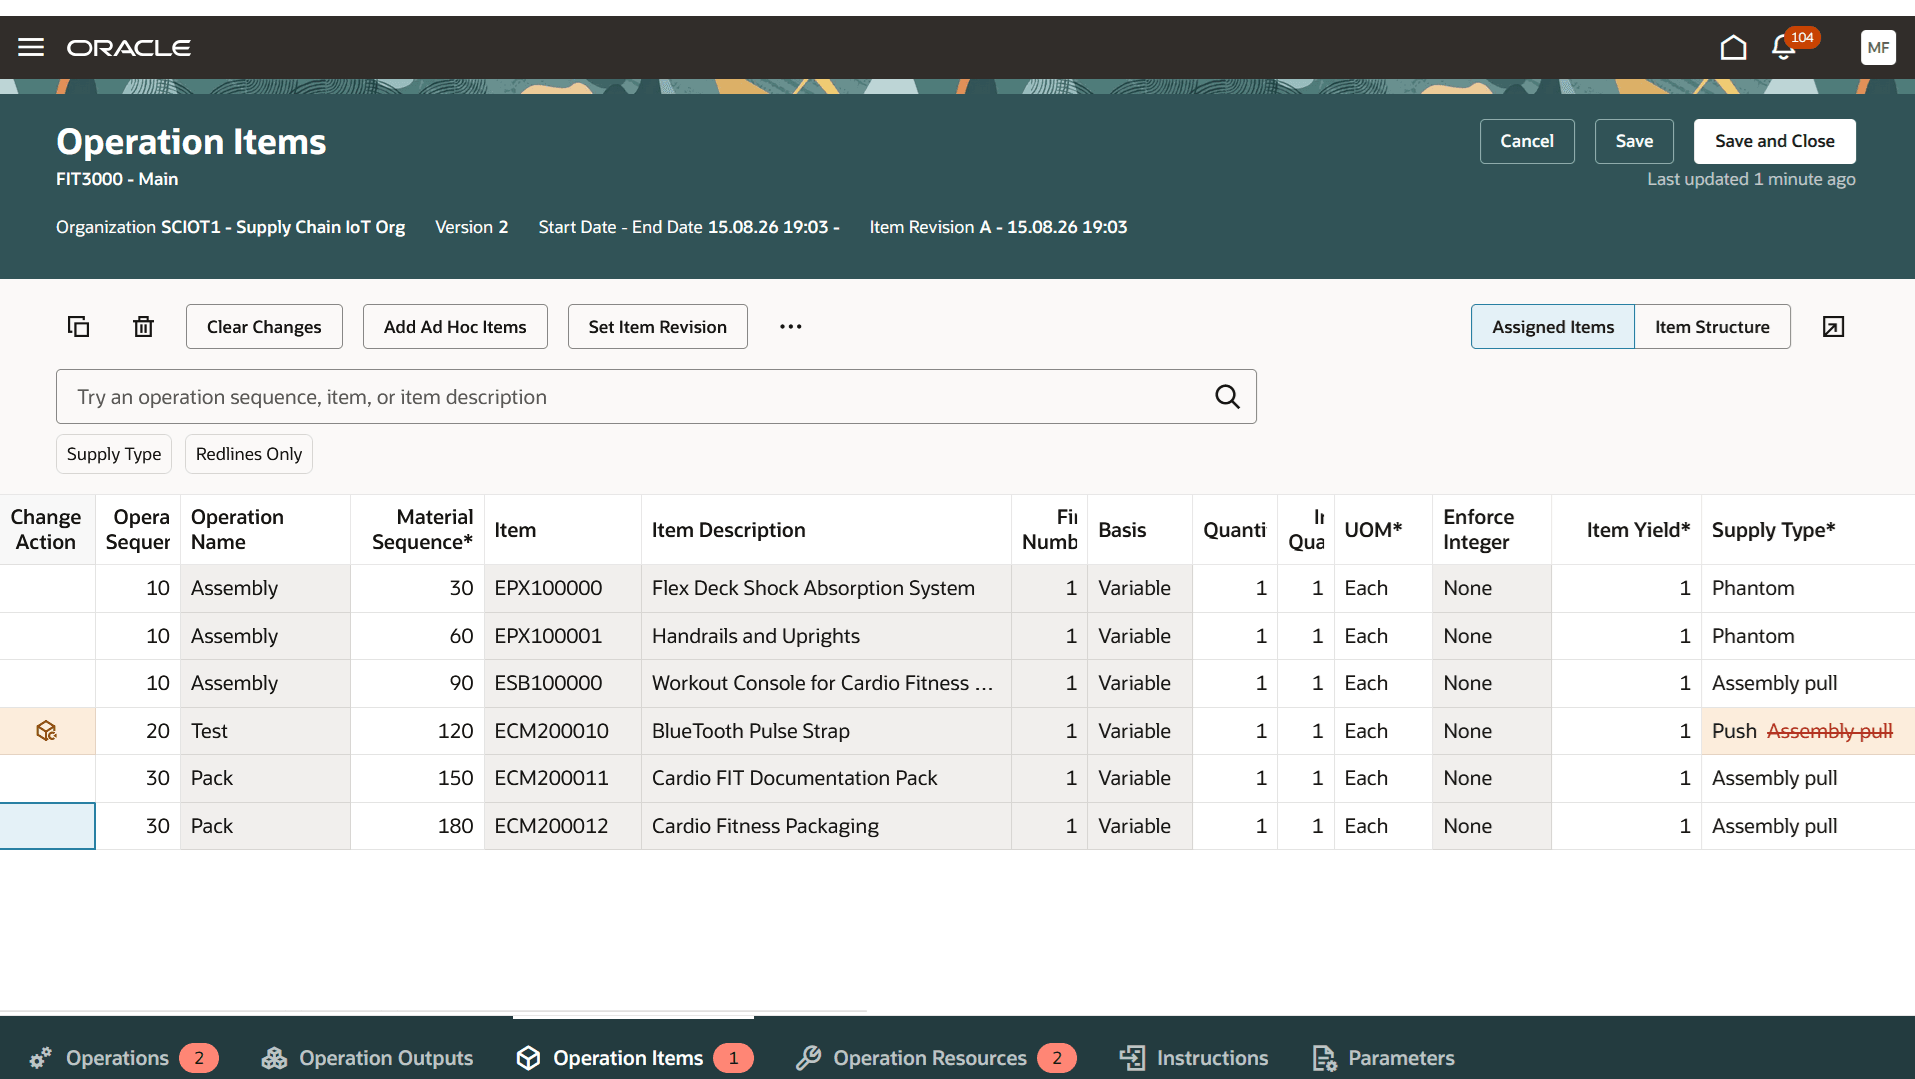
Task: Click the change action icon on row ECM200010
Action: coord(46,731)
